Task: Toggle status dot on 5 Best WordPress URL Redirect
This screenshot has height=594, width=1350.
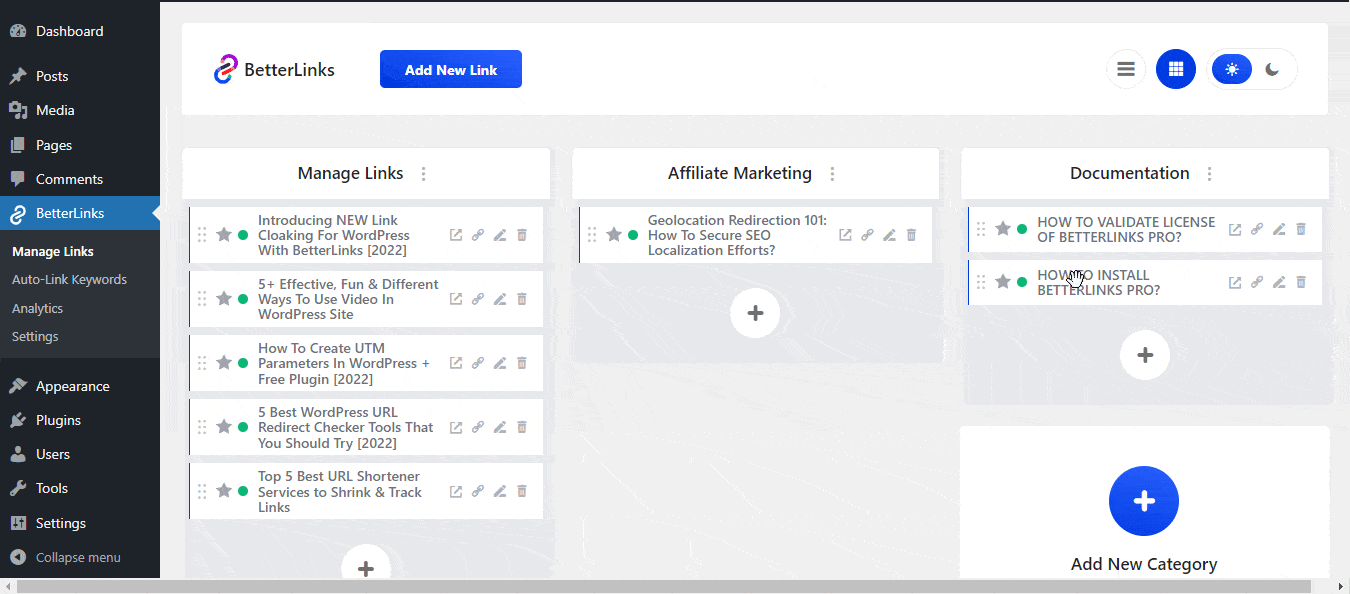Action: pos(241,426)
